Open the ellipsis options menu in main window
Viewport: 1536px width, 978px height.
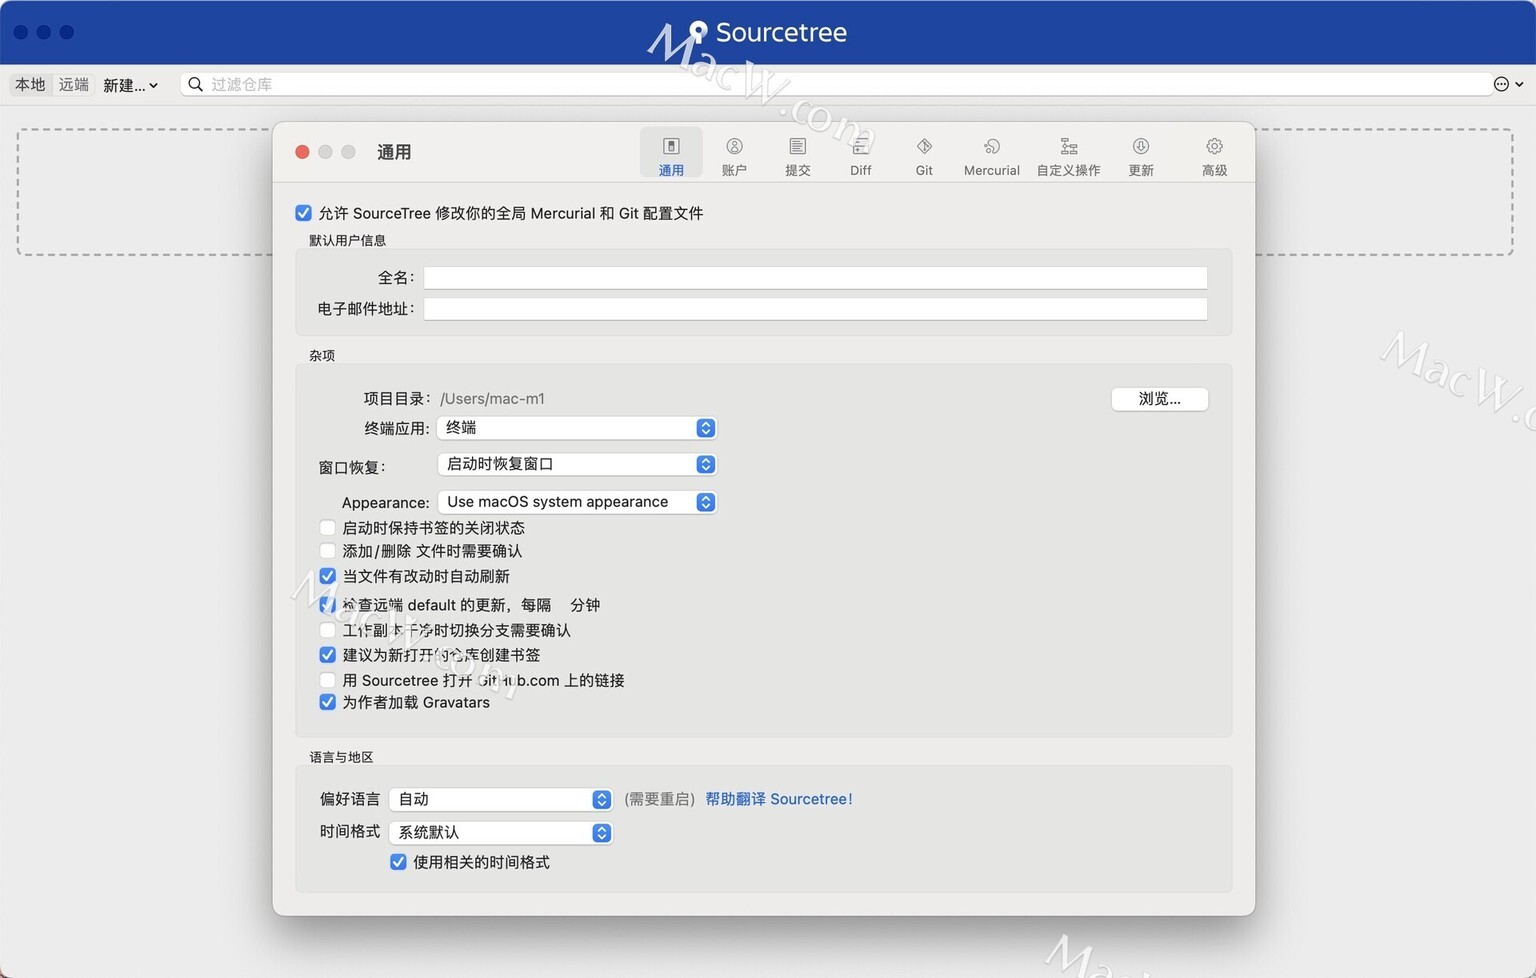pyautogui.click(x=1508, y=84)
